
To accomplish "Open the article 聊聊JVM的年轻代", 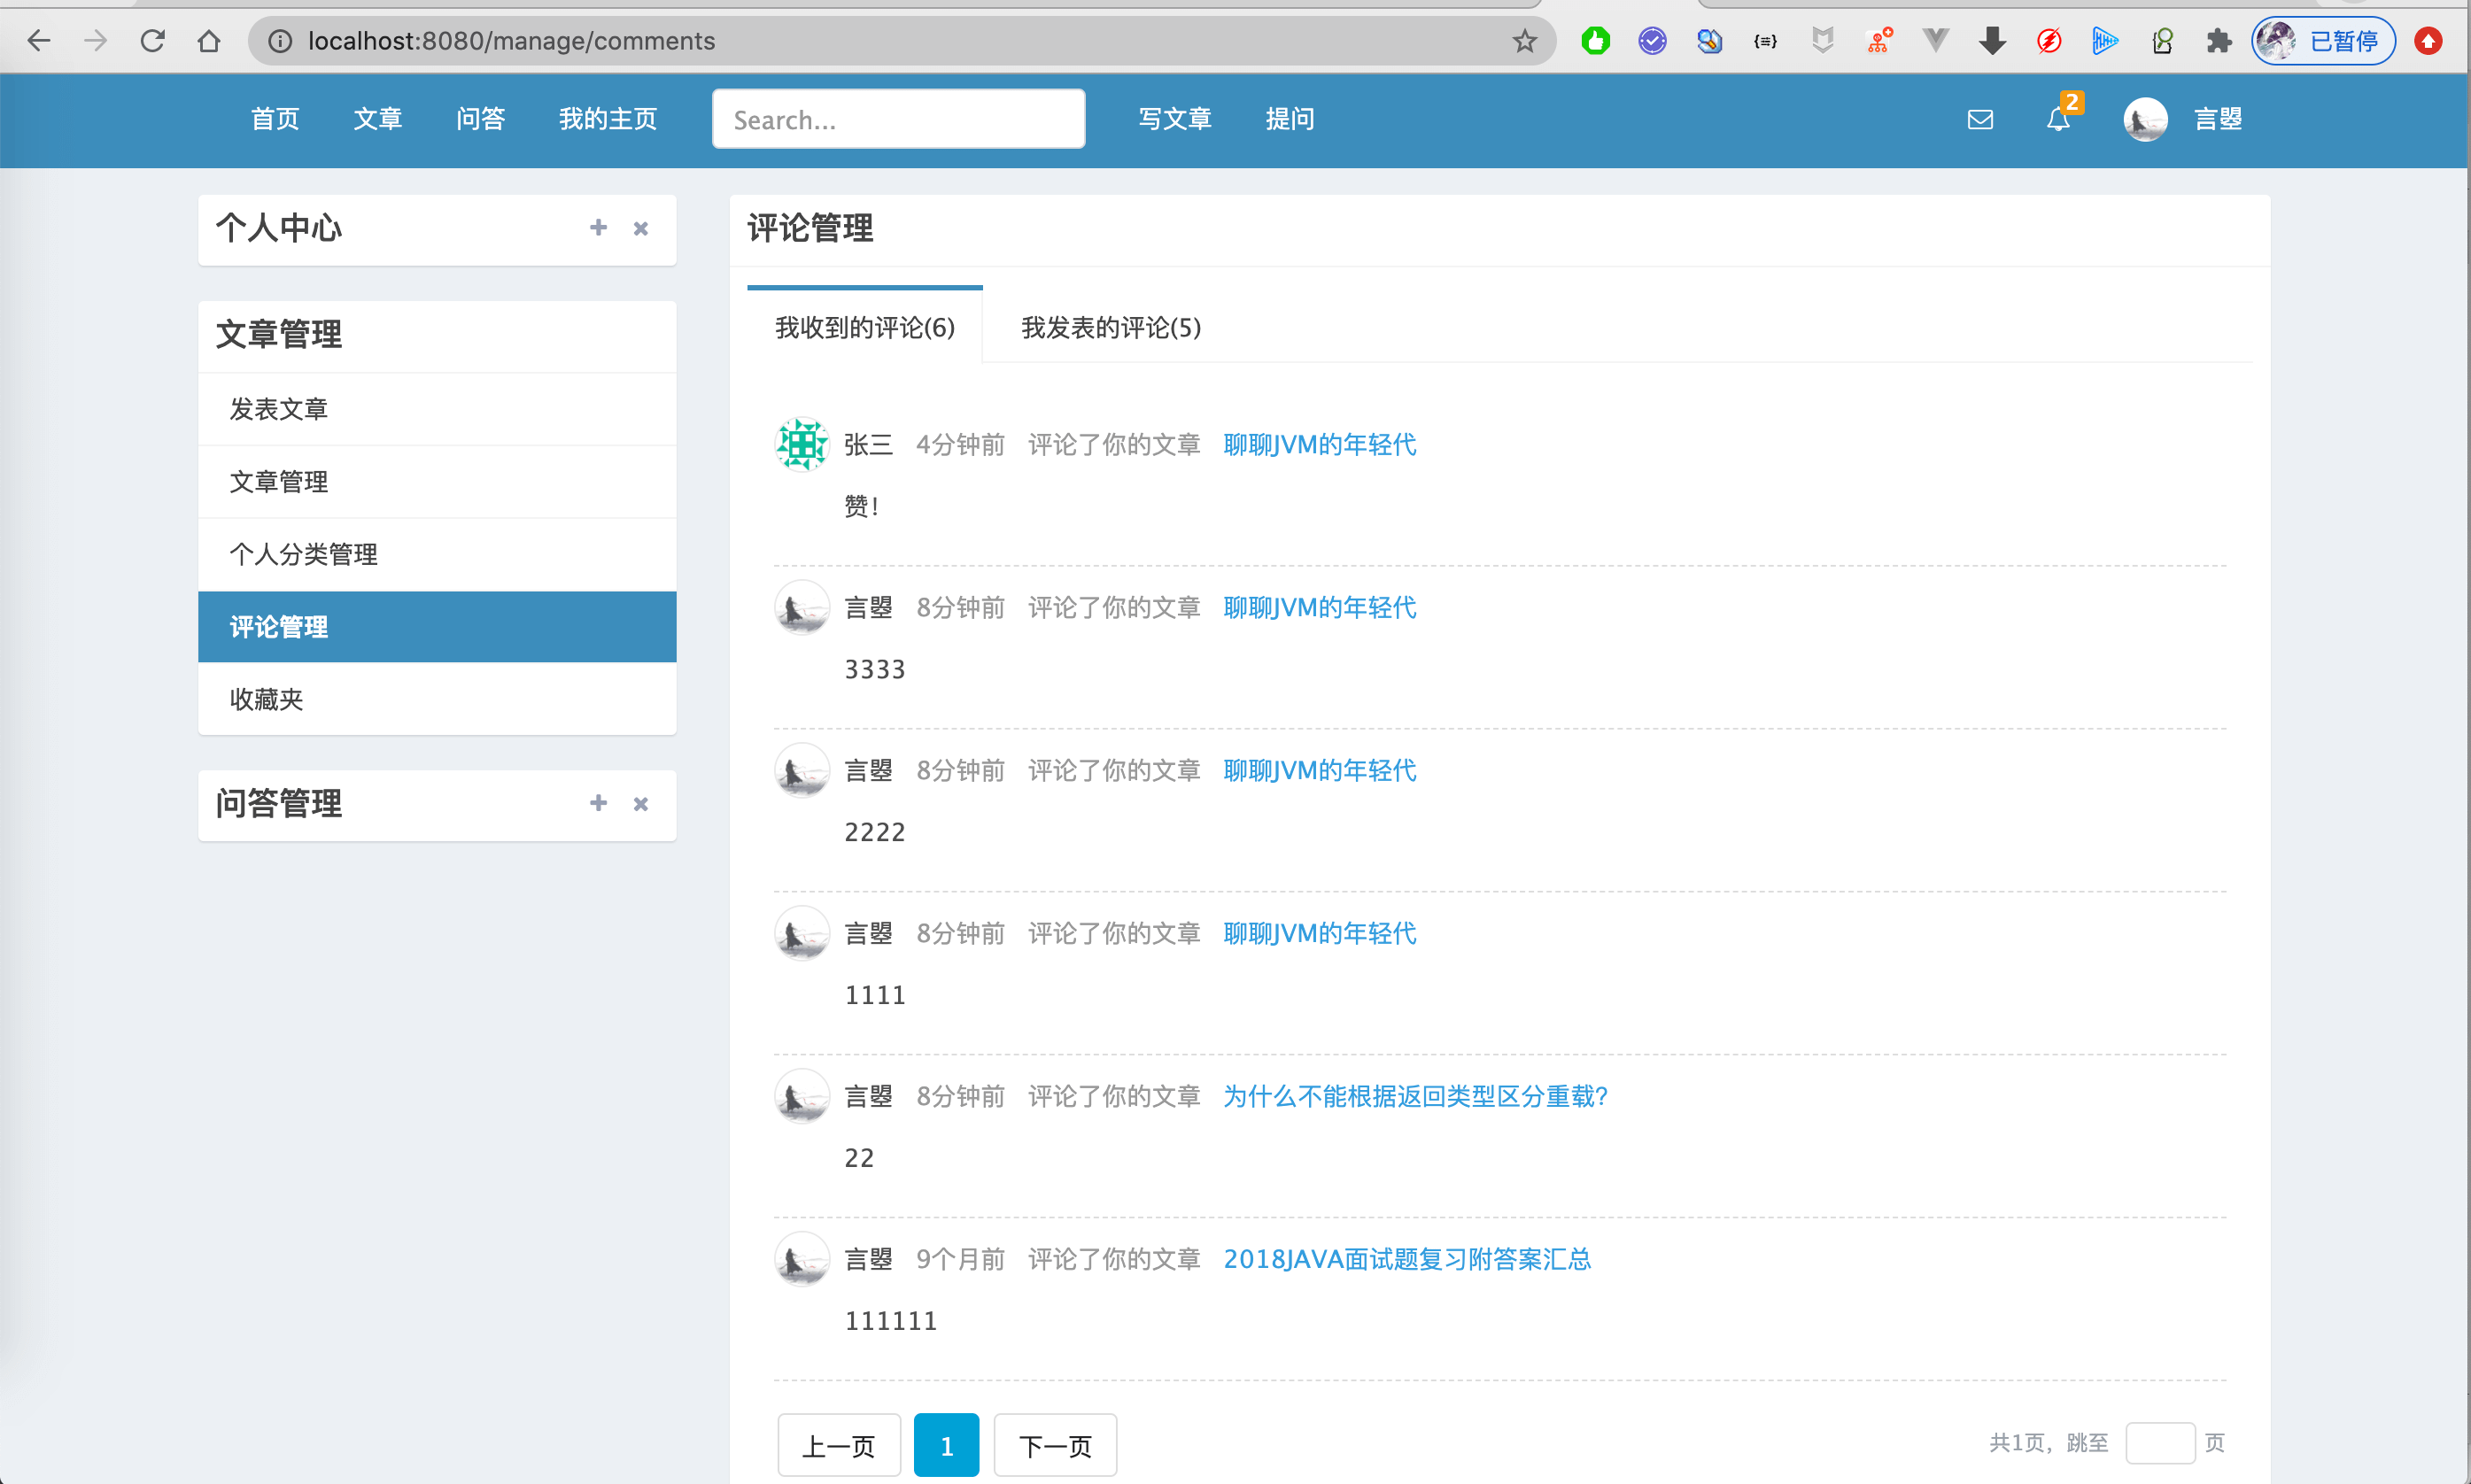I will click(x=1319, y=444).
